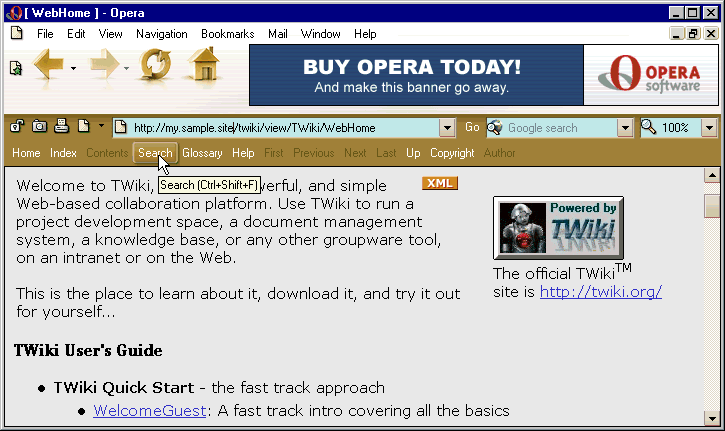The image size is (725, 431).
Task: Go to the Home page icon
Action: [x=204, y=67]
